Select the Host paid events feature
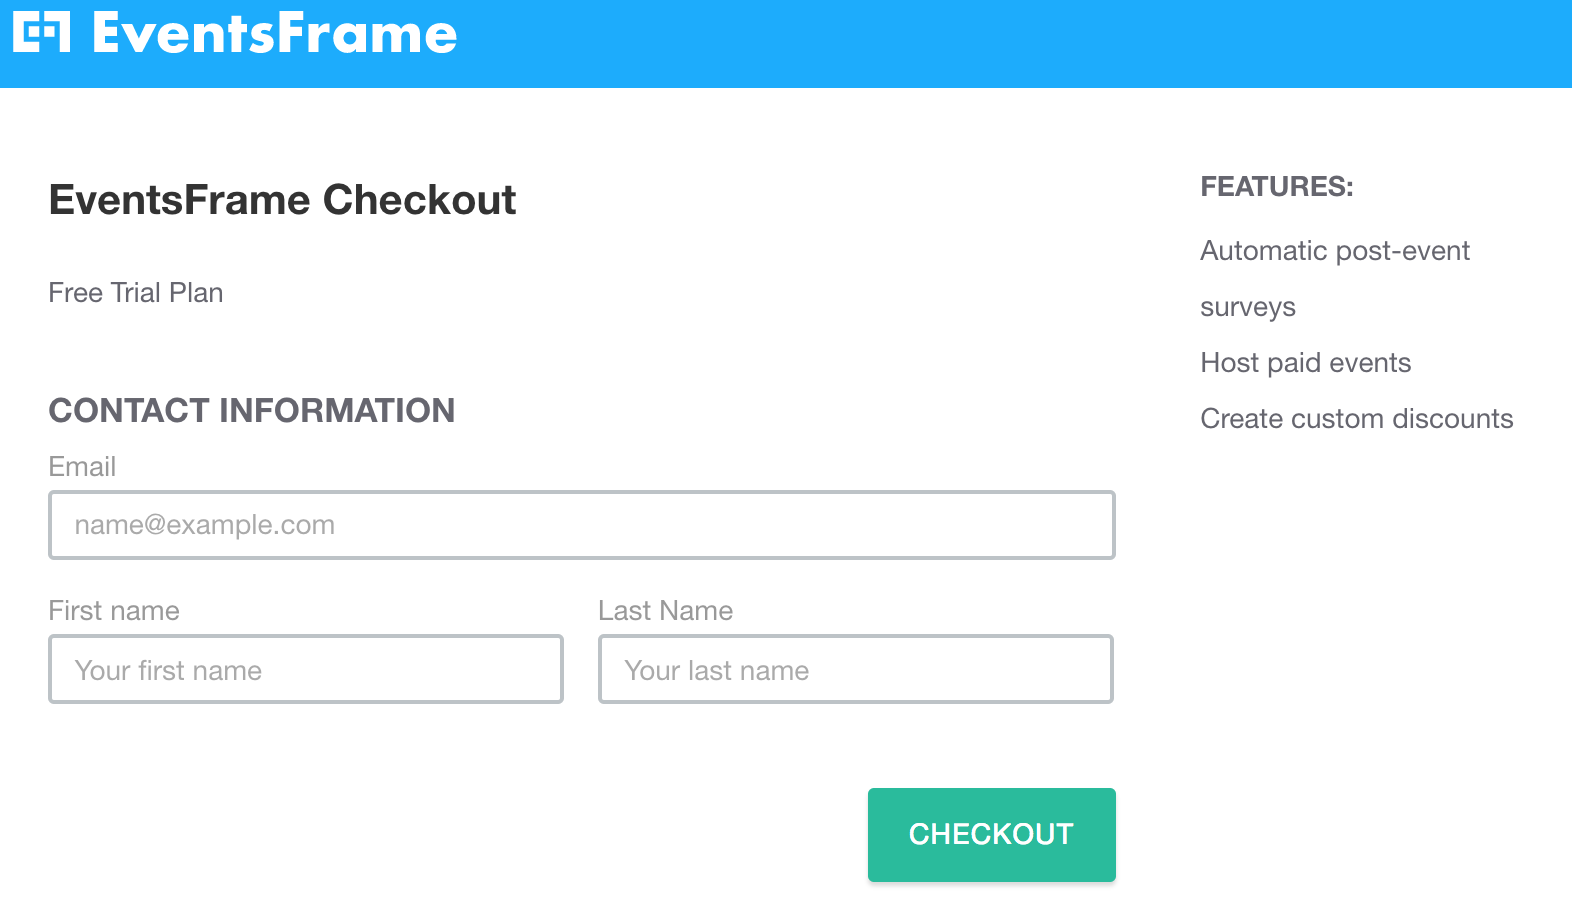This screenshot has width=1572, height=912. (1305, 363)
